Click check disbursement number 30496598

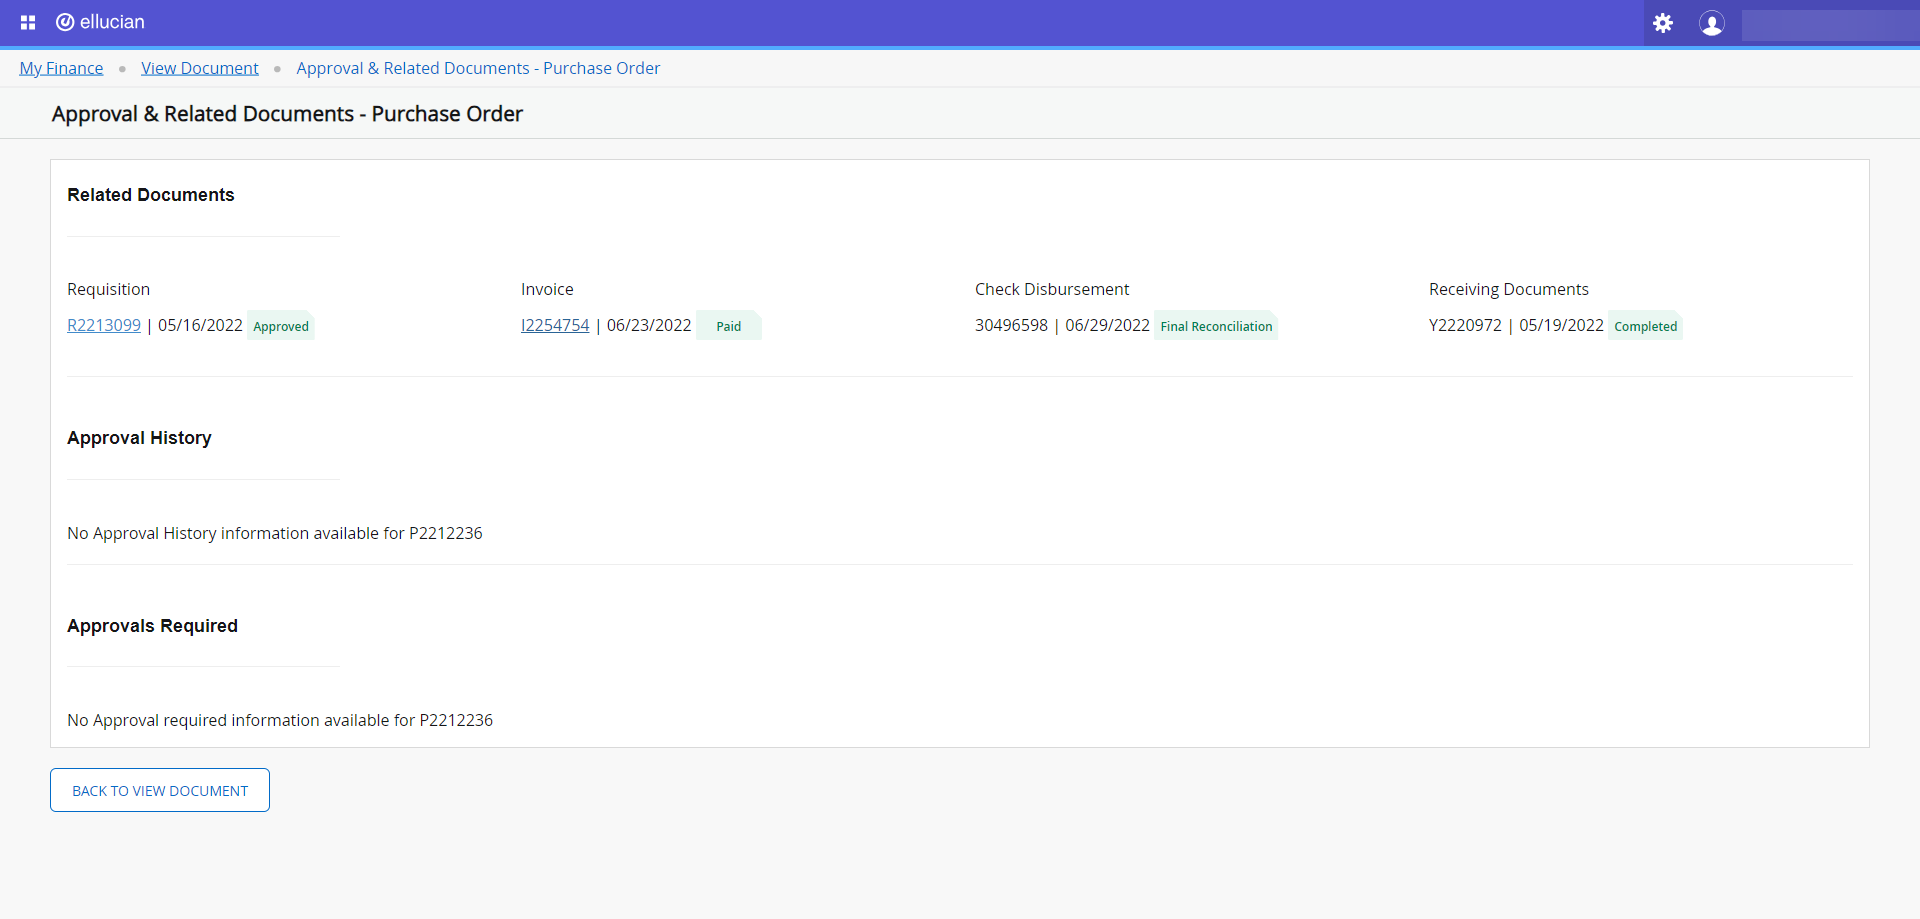(1011, 325)
